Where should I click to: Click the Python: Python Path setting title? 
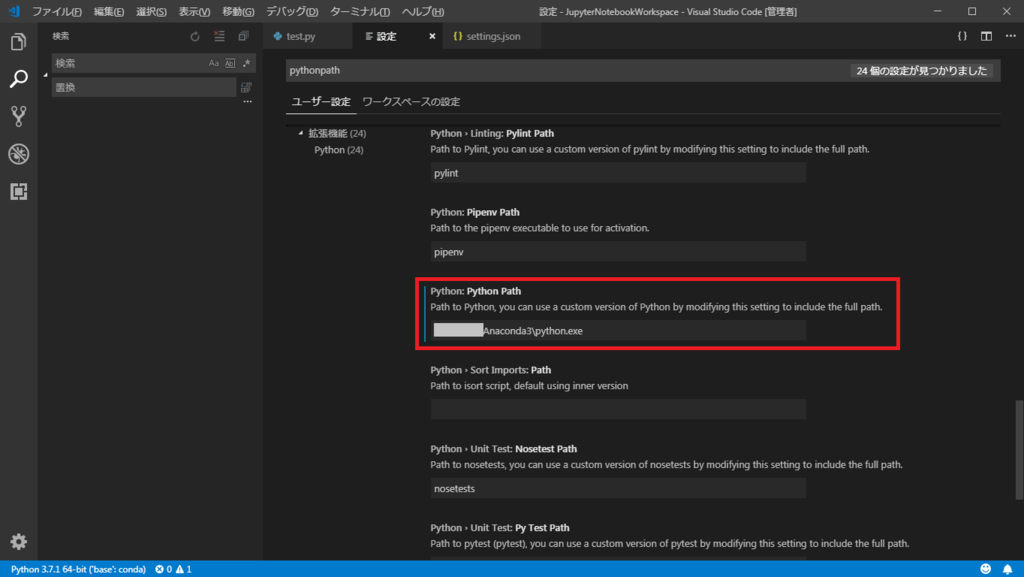475,291
